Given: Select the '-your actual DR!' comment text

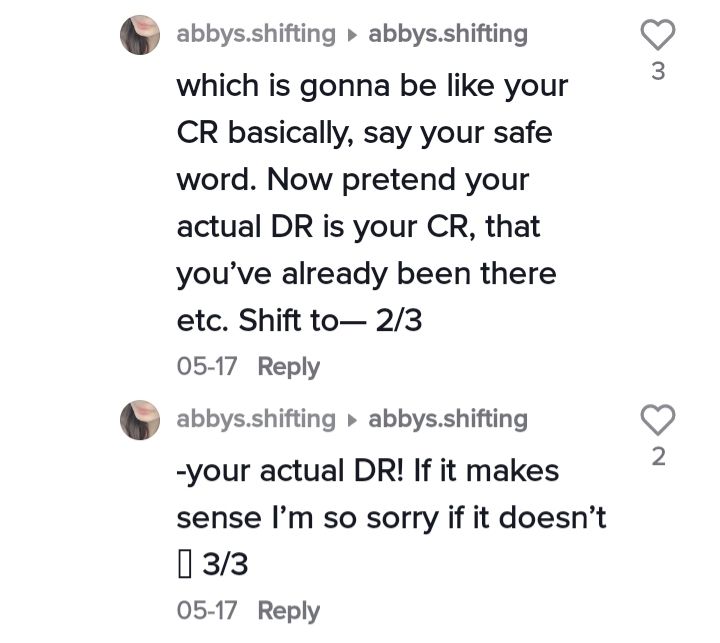Looking at the screenshot, I should pyautogui.click(x=391, y=518).
